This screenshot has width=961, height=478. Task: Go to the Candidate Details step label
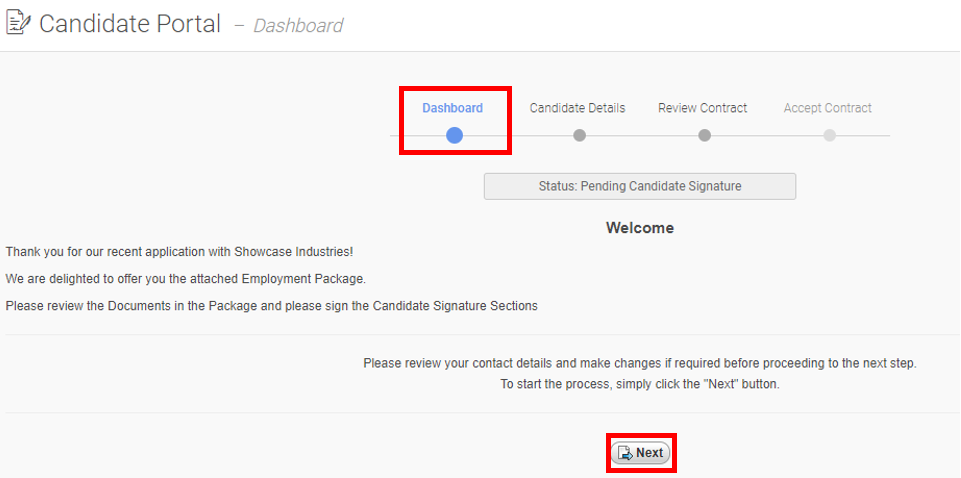pyautogui.click(x=577, y=108)
